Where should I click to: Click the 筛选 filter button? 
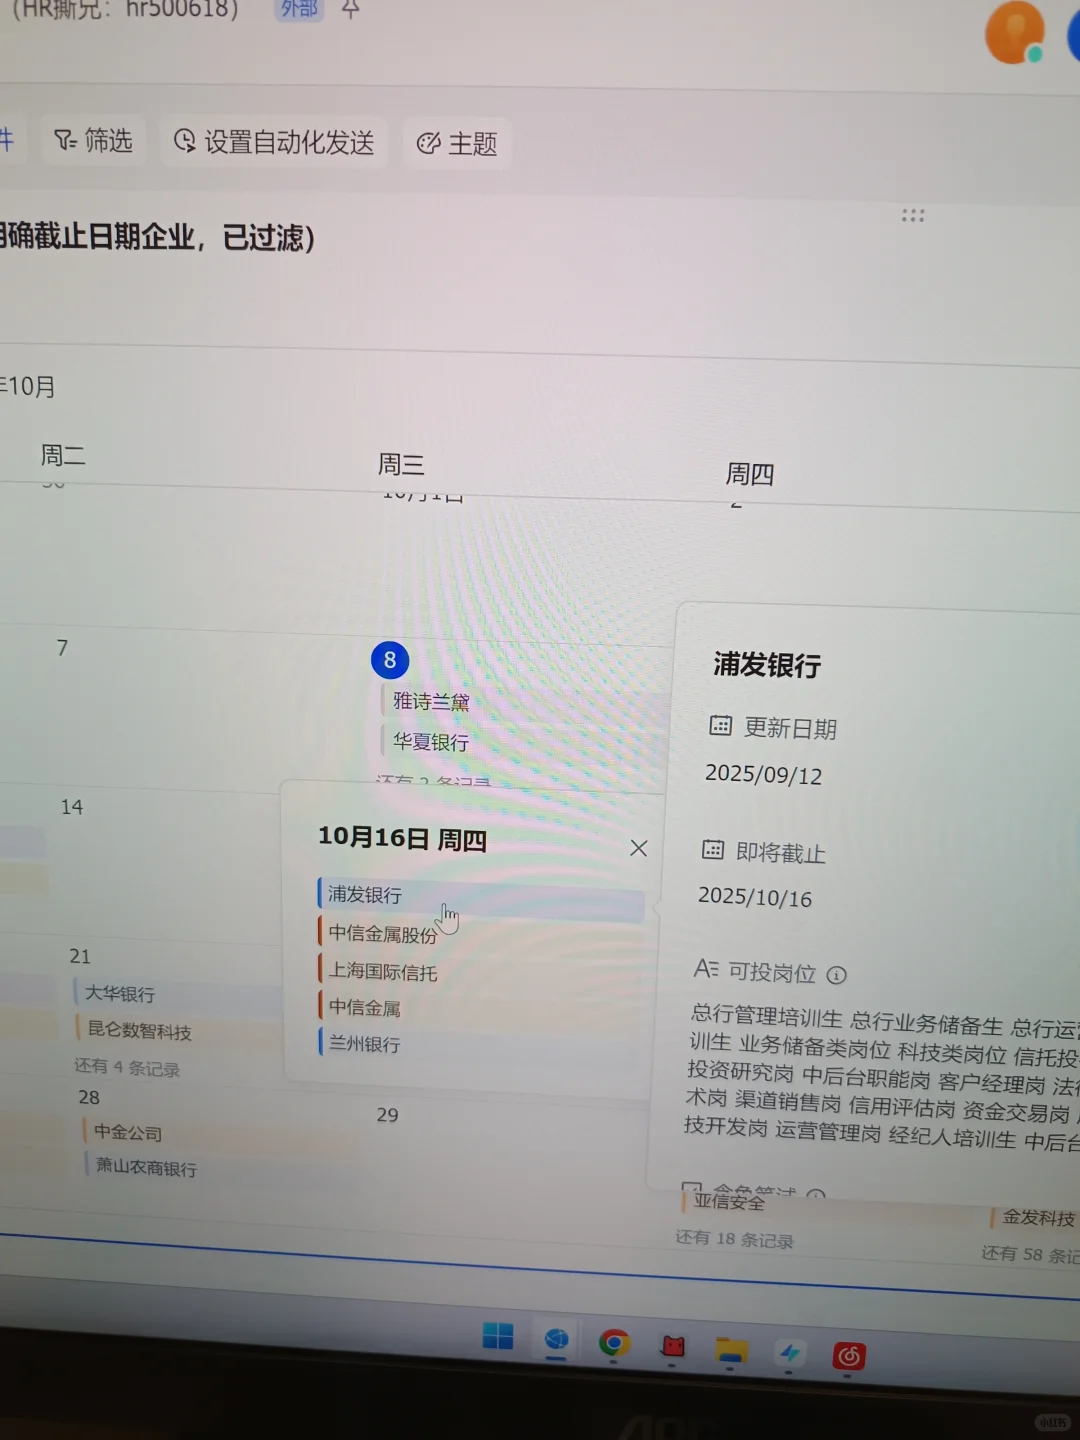[93, 141]
